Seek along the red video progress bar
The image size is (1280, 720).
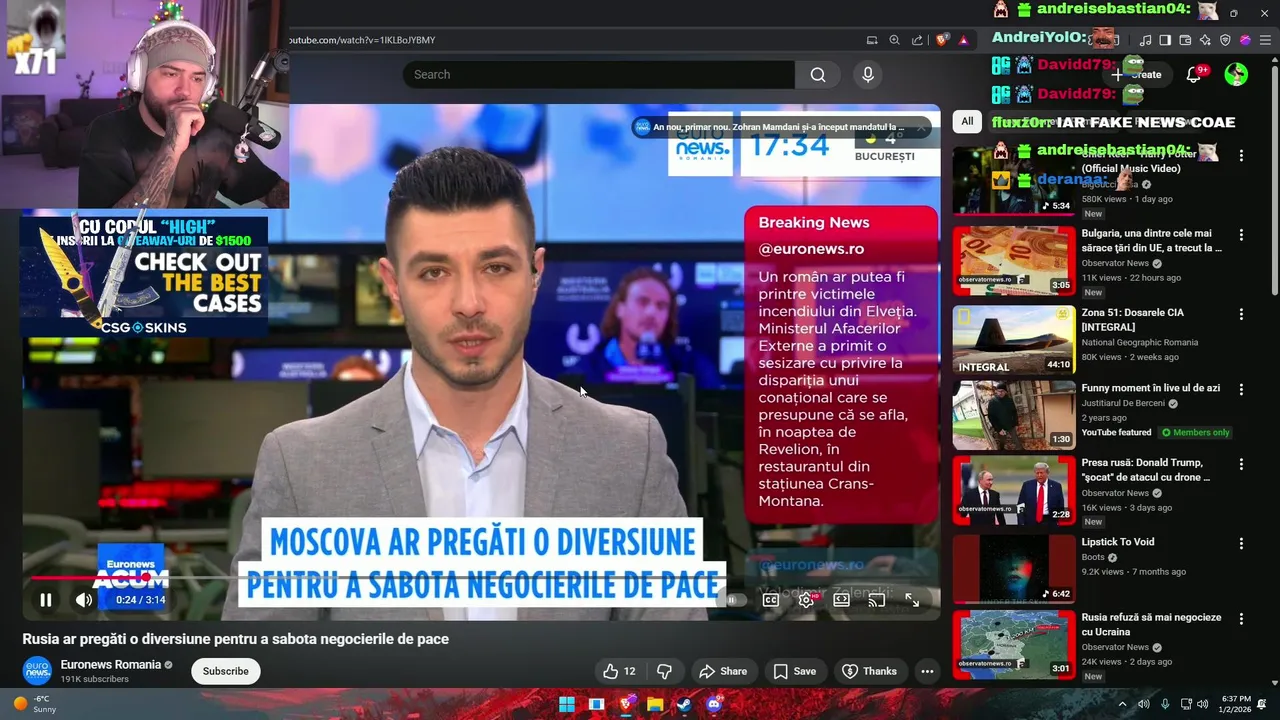[x=480, y=577]
